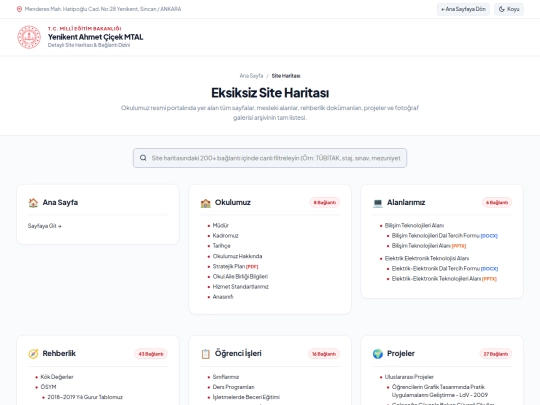540x405 pixels.
Task: Focus the site map filter search field
Action: point(270,158)
